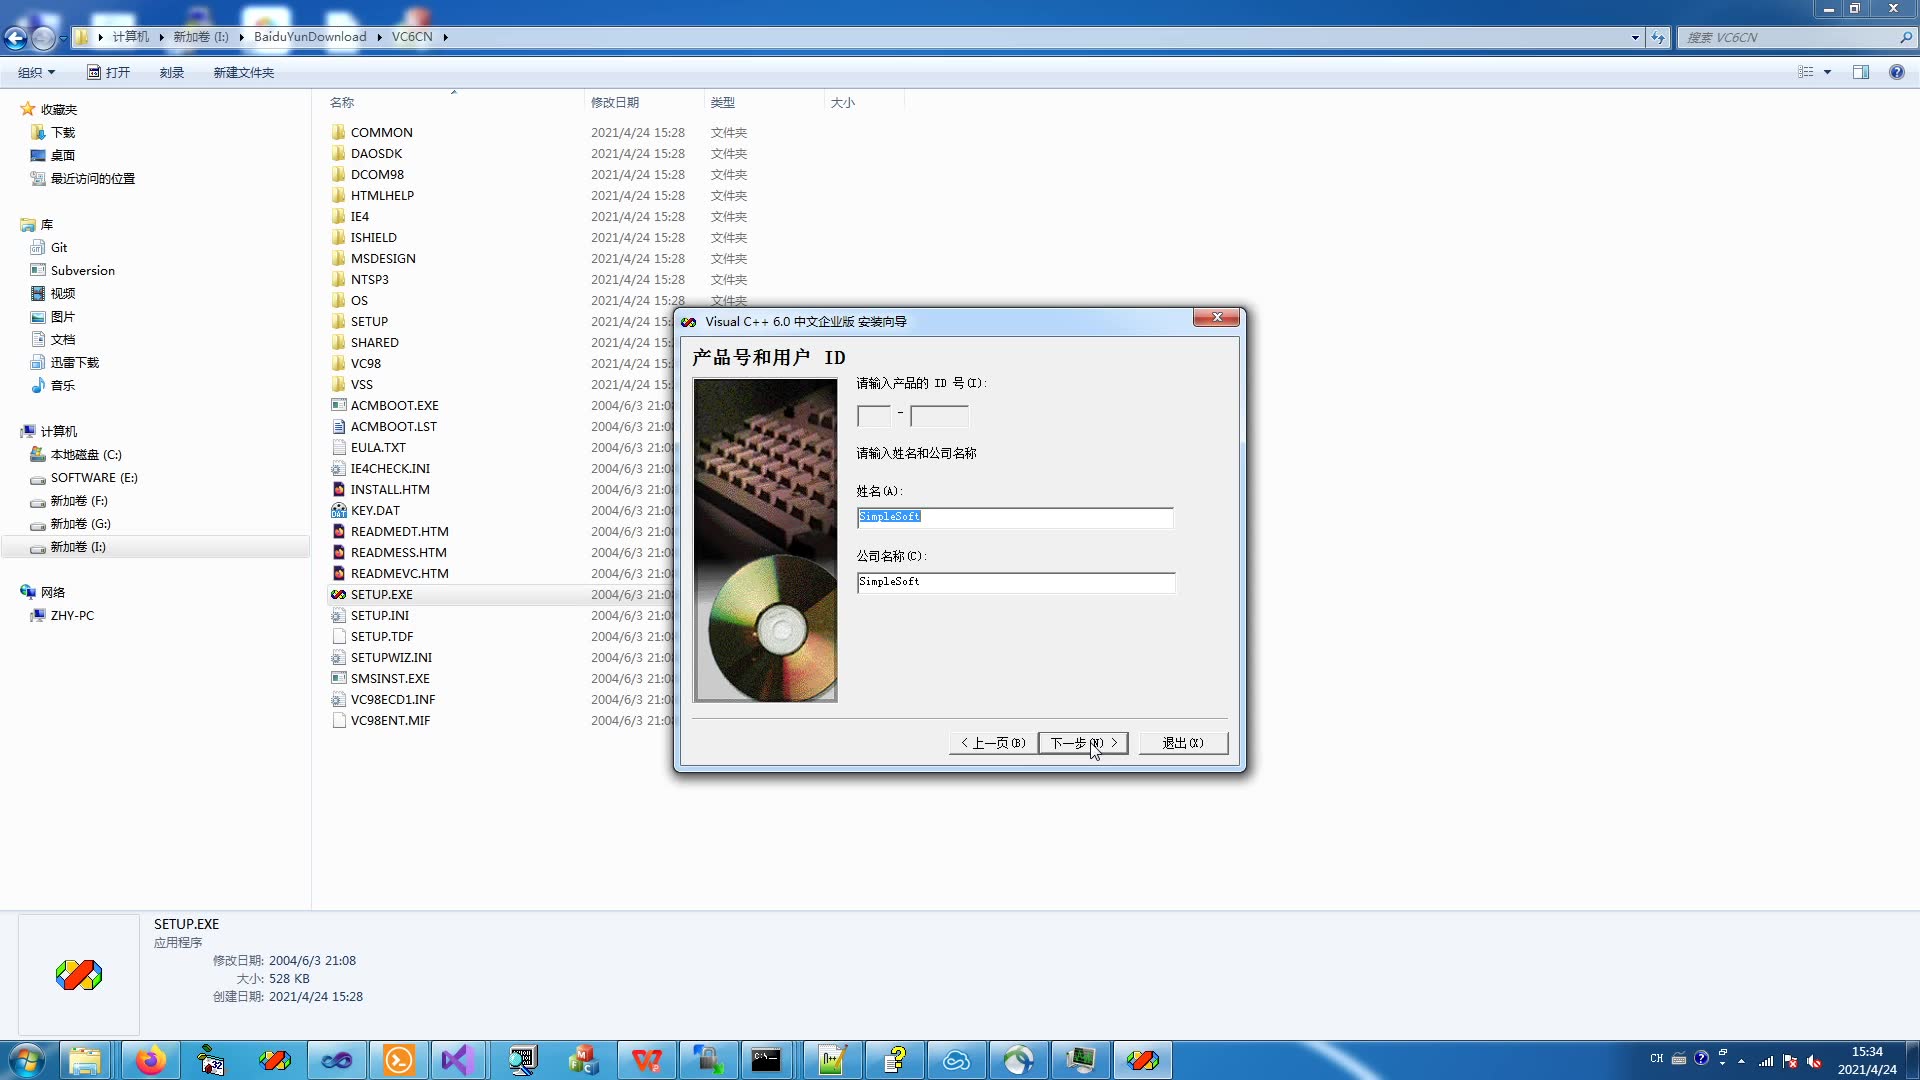Image resolution: width=1920 pixels, height=1080 pixels.
Task: Select ZHY-PC under network
Action: (72, 615)
